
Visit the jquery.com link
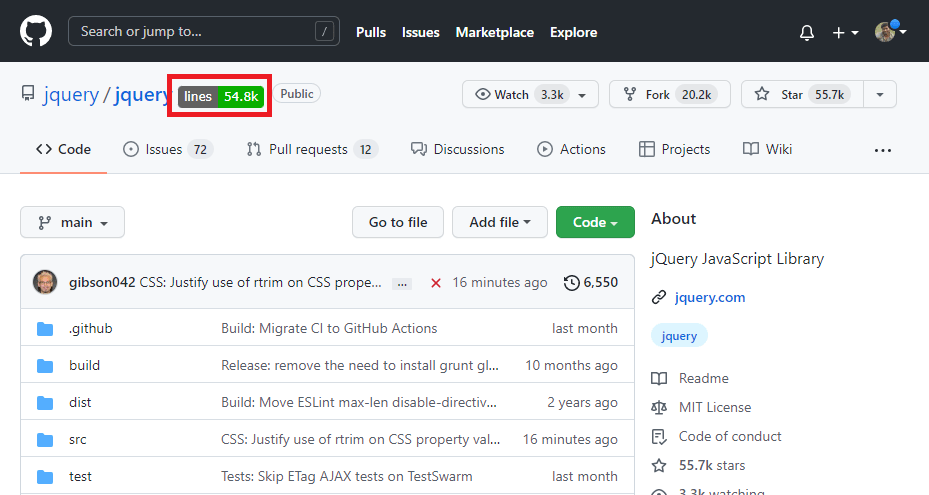(x=710, y=298)
